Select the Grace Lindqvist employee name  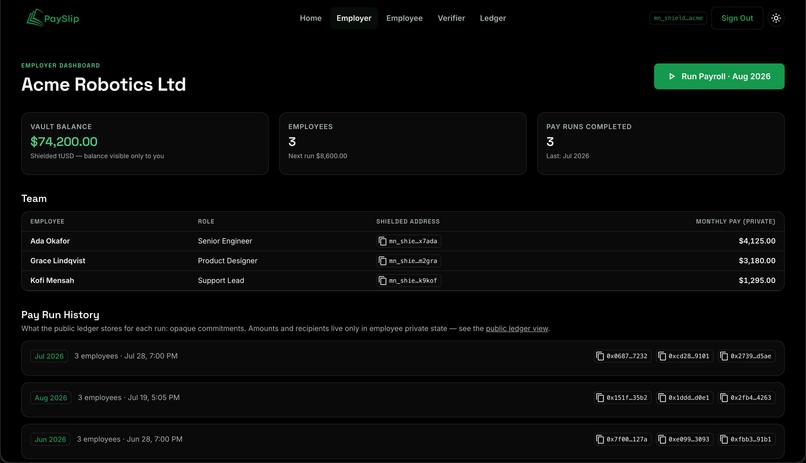58,261
